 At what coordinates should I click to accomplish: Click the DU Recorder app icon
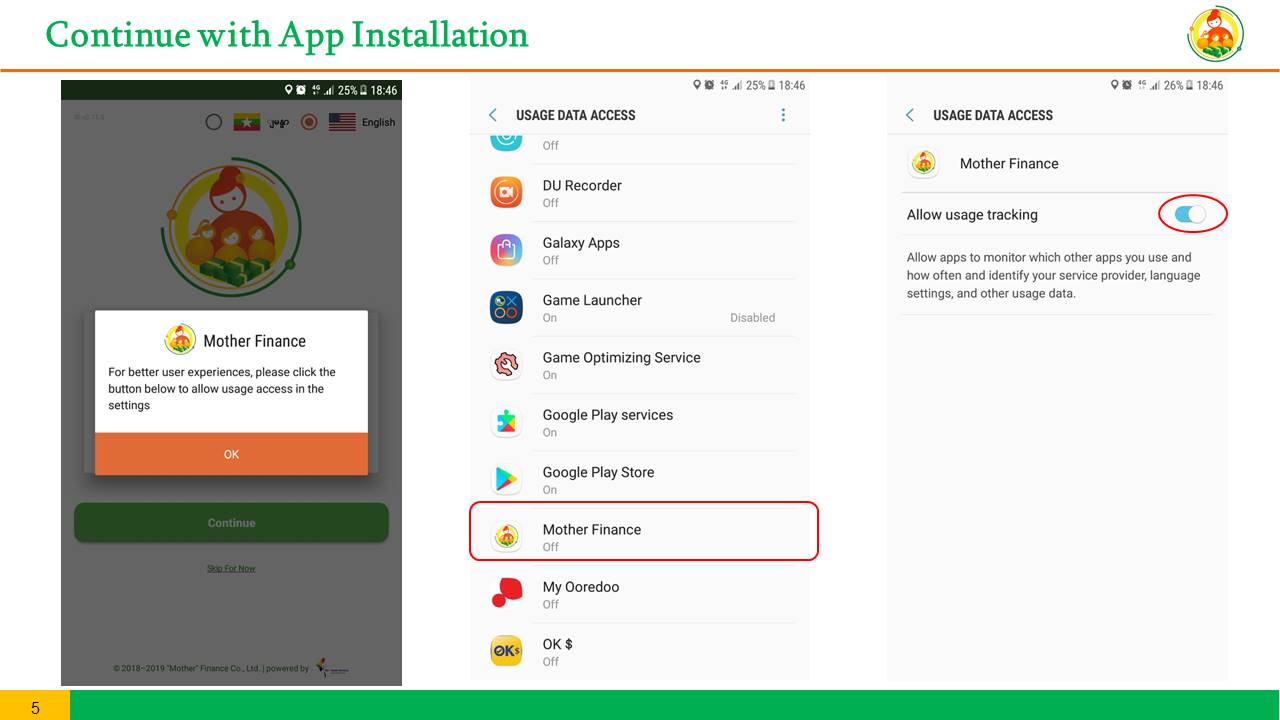point(506,192)
